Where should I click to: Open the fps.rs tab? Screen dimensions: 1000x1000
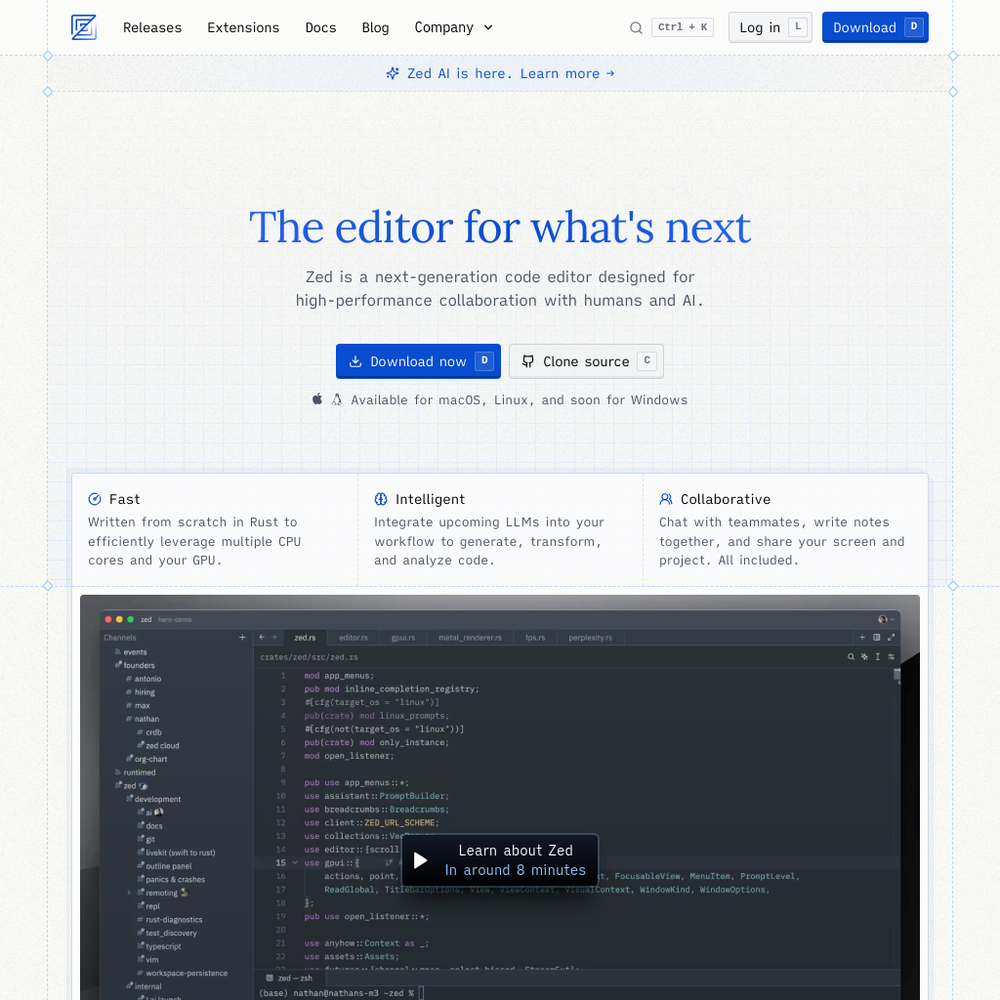pos(535,637)
